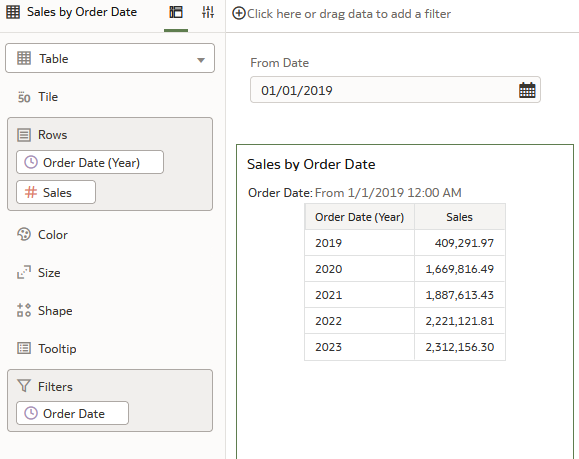The image size is (579, 459).
Task: Click the From Date input field
Action: point(395,90)
